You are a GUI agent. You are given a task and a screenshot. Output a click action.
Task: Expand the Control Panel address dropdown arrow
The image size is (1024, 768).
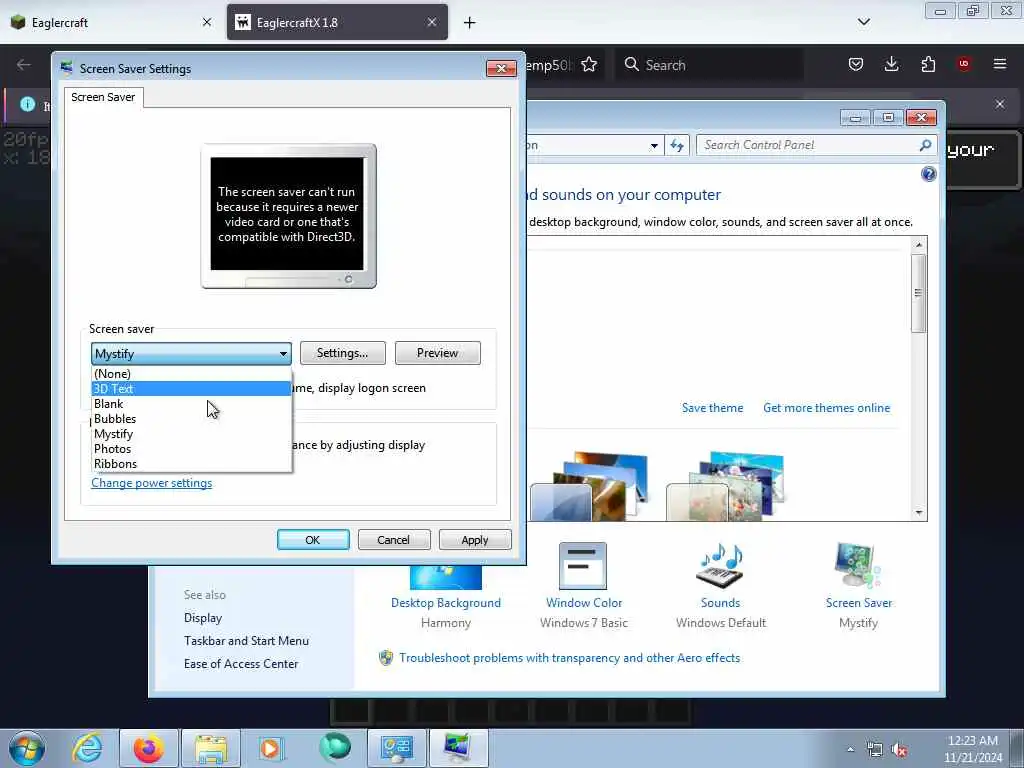[654, 146]
